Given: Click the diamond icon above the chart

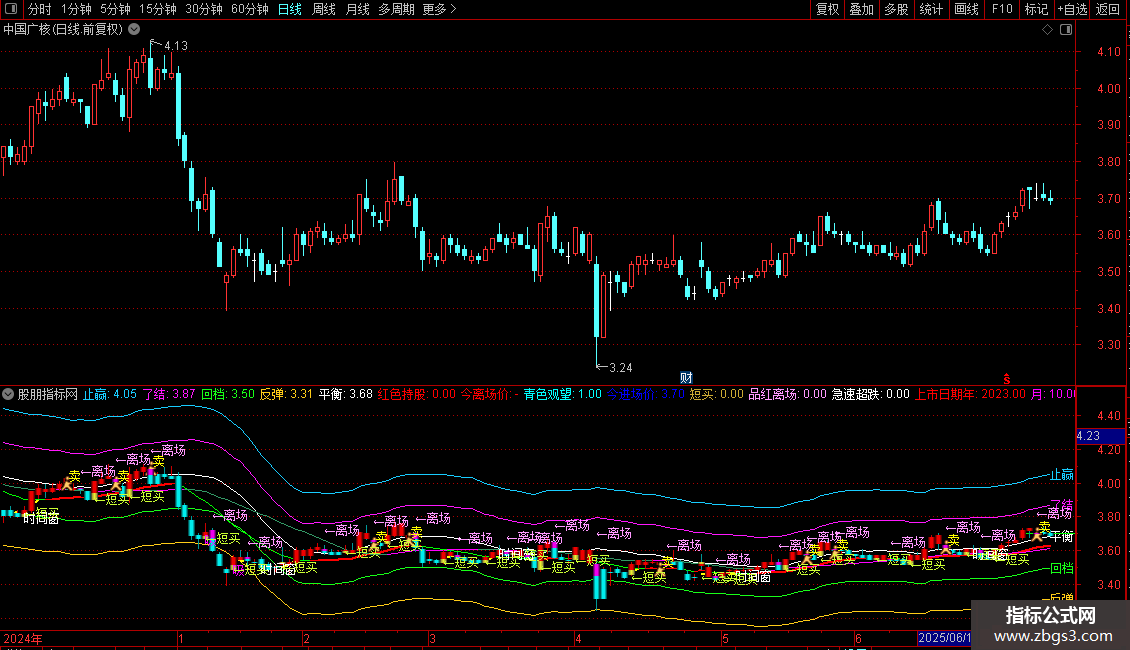Looking at the screenshot, I should pyautogui.click(x=1047, y=30).
